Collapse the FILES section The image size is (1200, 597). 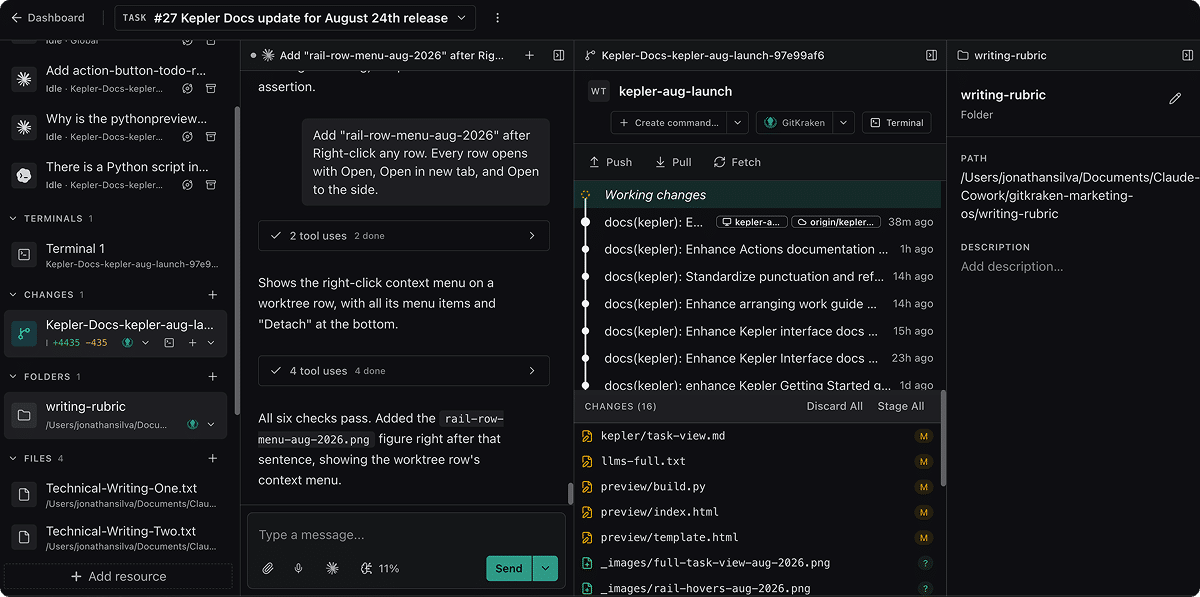click(13, 459)
